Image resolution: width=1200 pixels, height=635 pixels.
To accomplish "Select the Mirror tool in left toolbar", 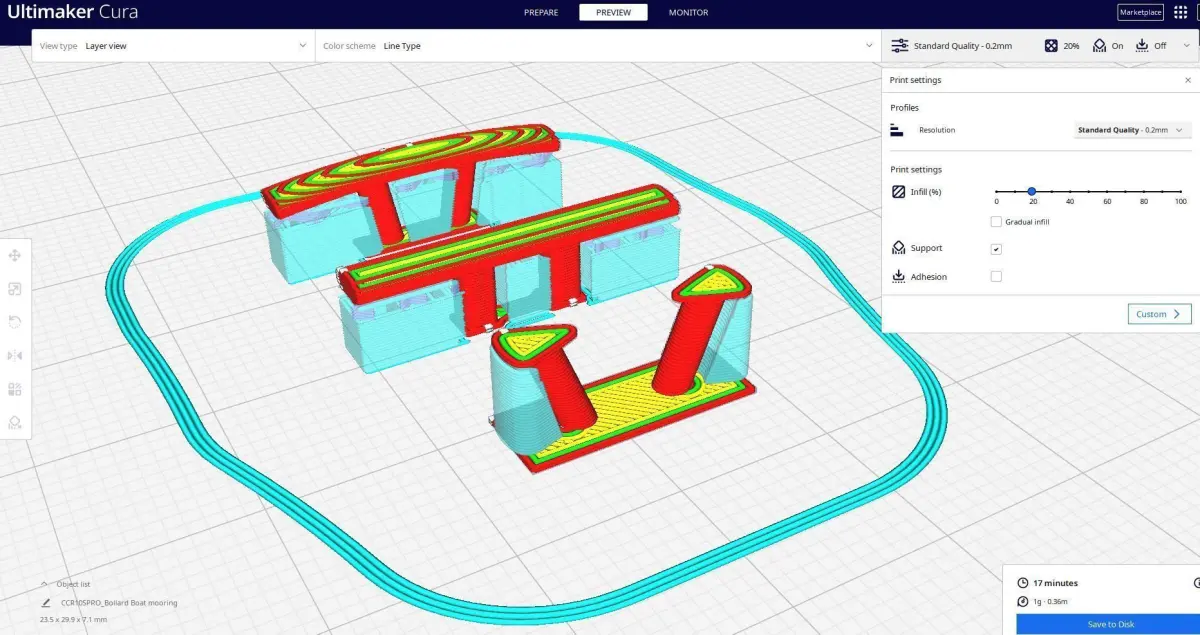I will click(x=15, y=355).
